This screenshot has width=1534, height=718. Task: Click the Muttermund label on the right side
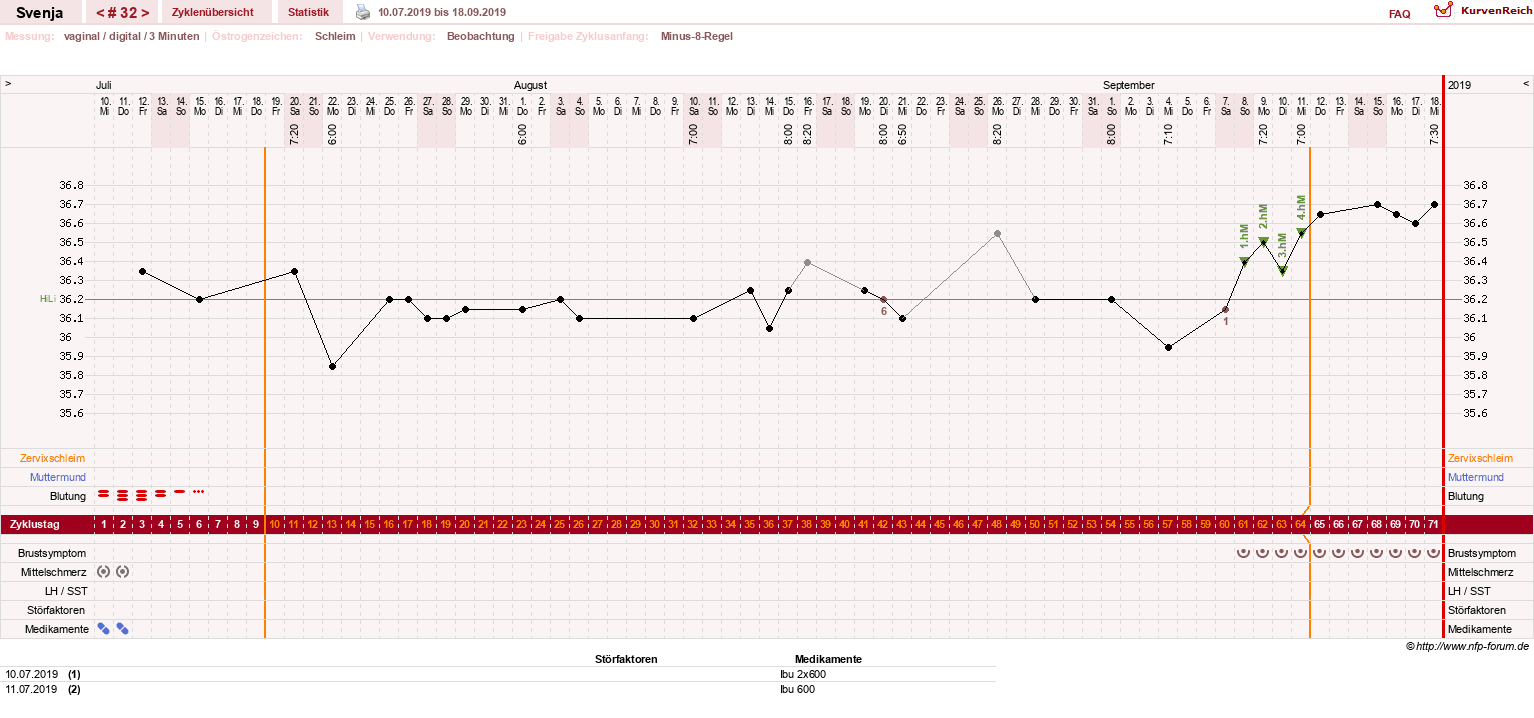(1475, 477)
